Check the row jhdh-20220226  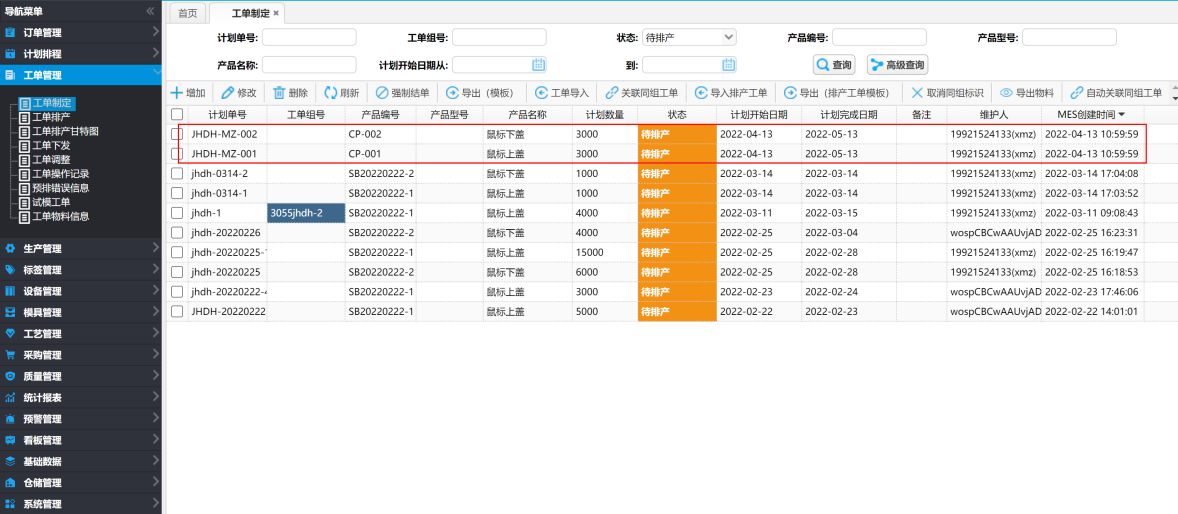[177, 232]
